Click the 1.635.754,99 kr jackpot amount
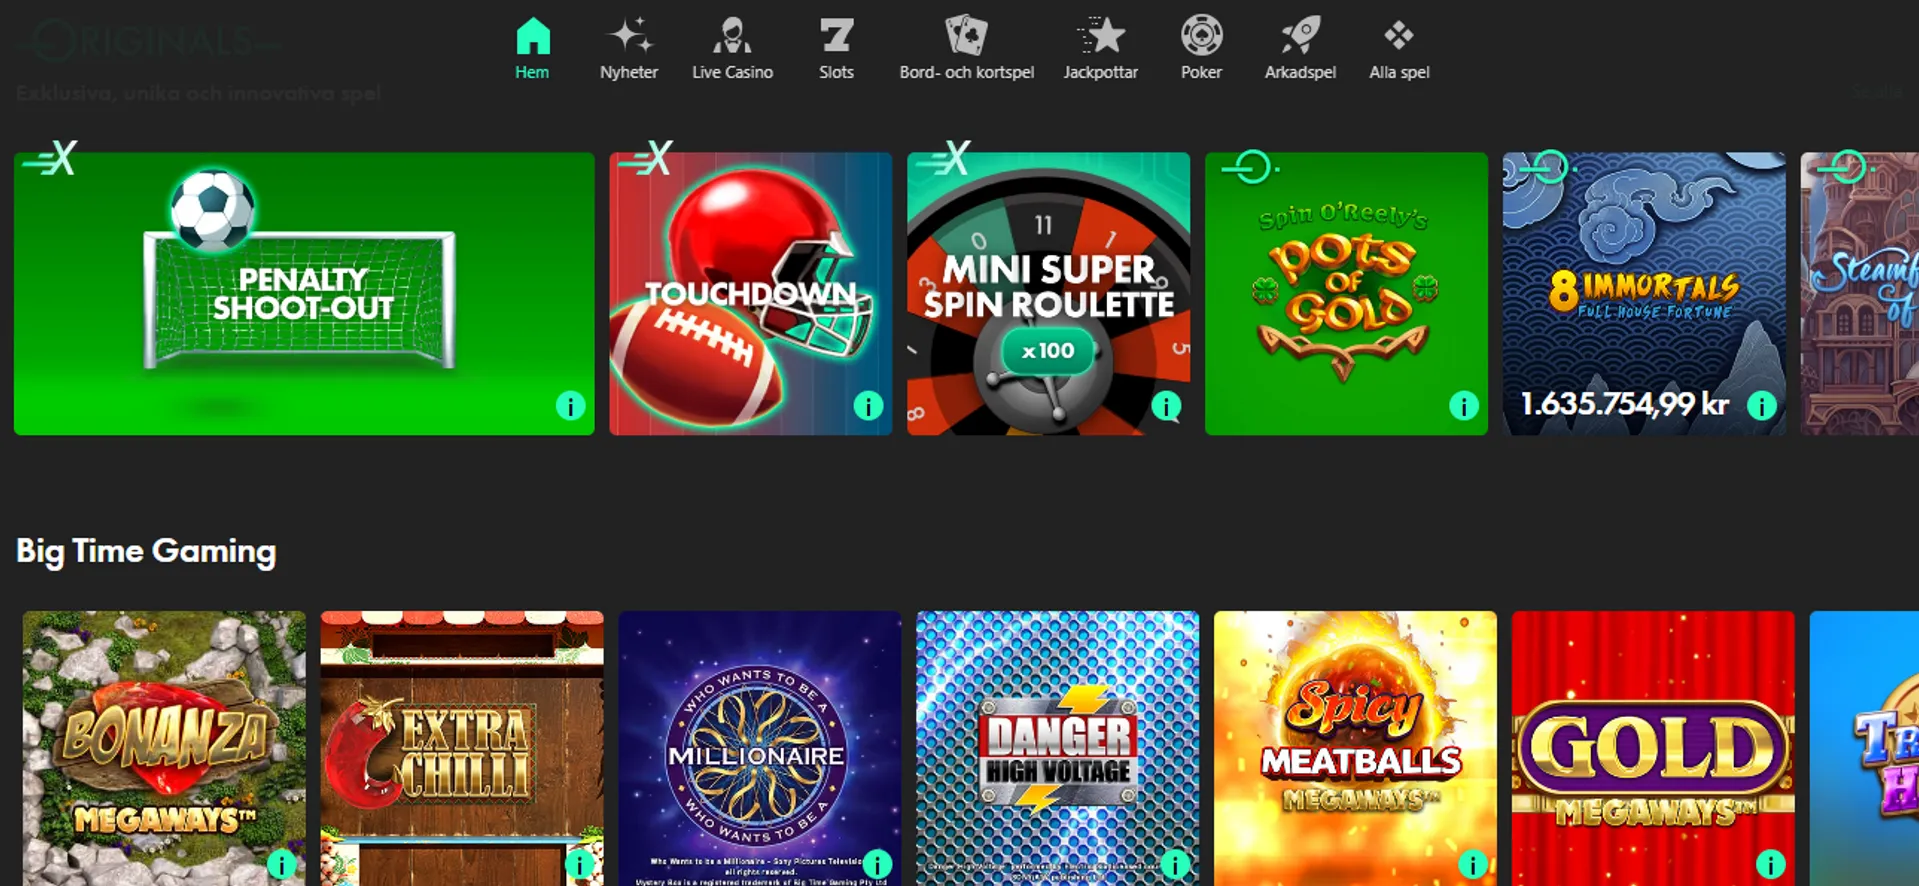The width and height of the screenshot is (1919, 886). [1625, 404]
